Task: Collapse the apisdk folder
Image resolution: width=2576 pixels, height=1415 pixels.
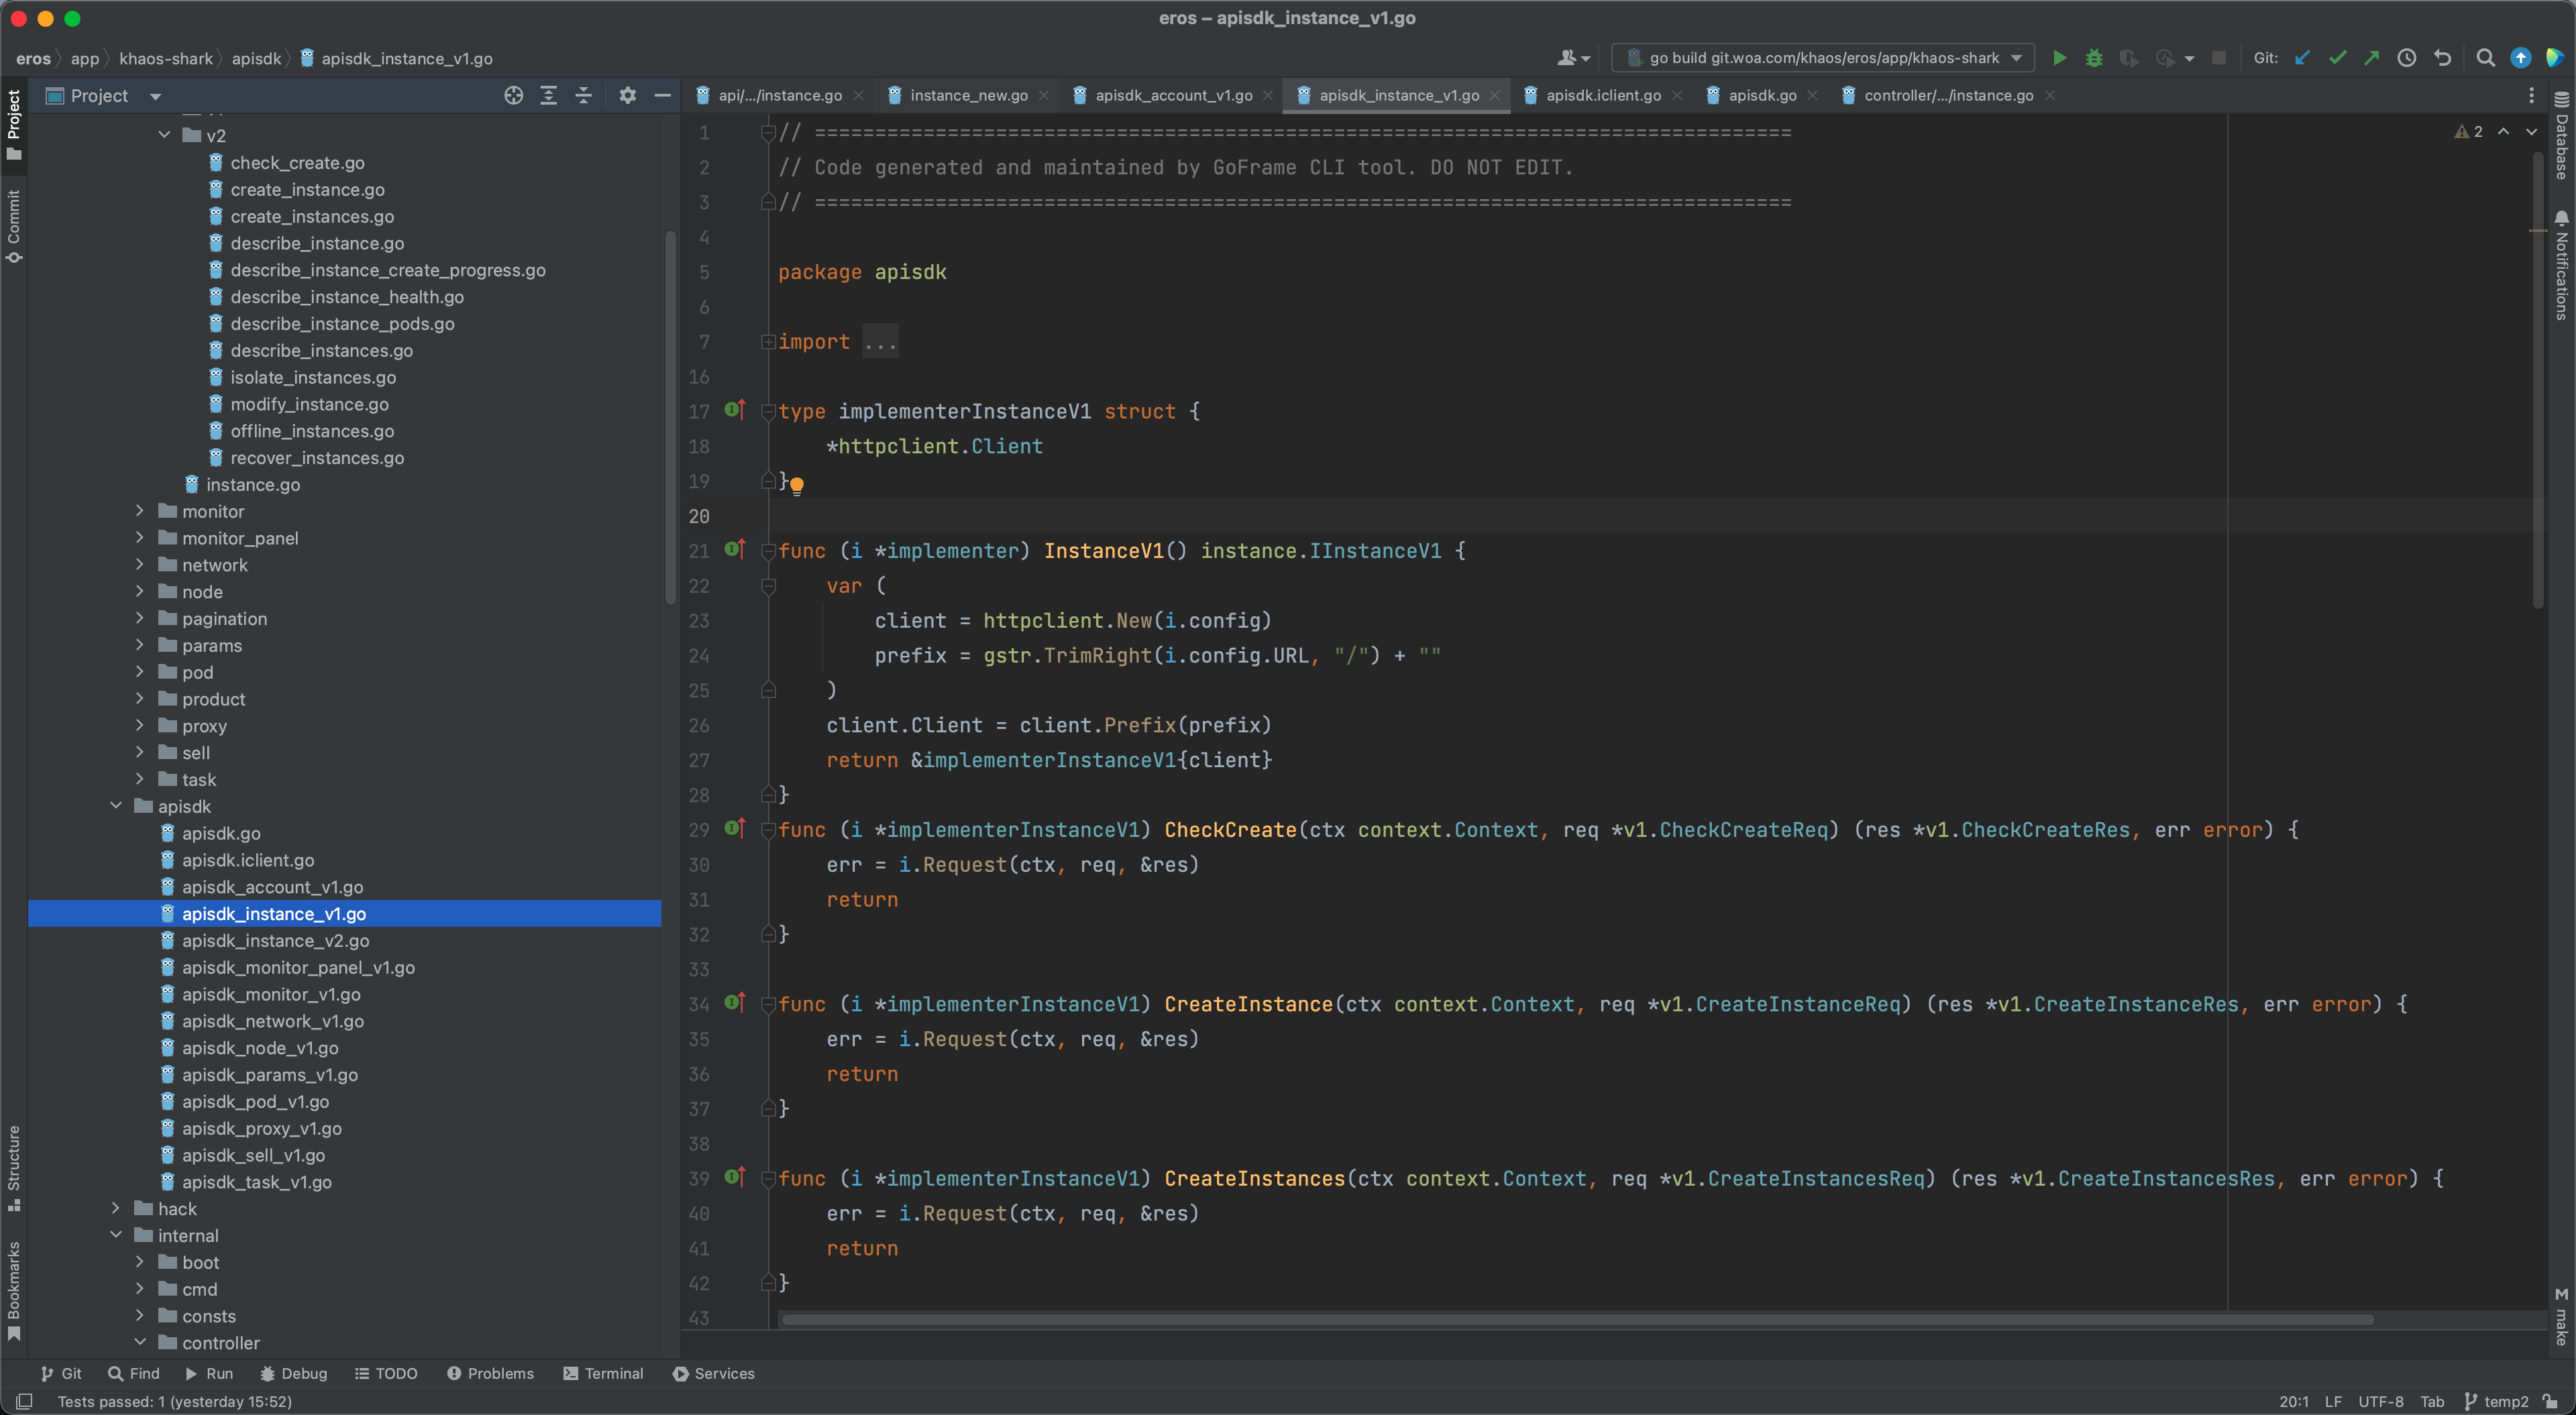Action: point(116,806)
